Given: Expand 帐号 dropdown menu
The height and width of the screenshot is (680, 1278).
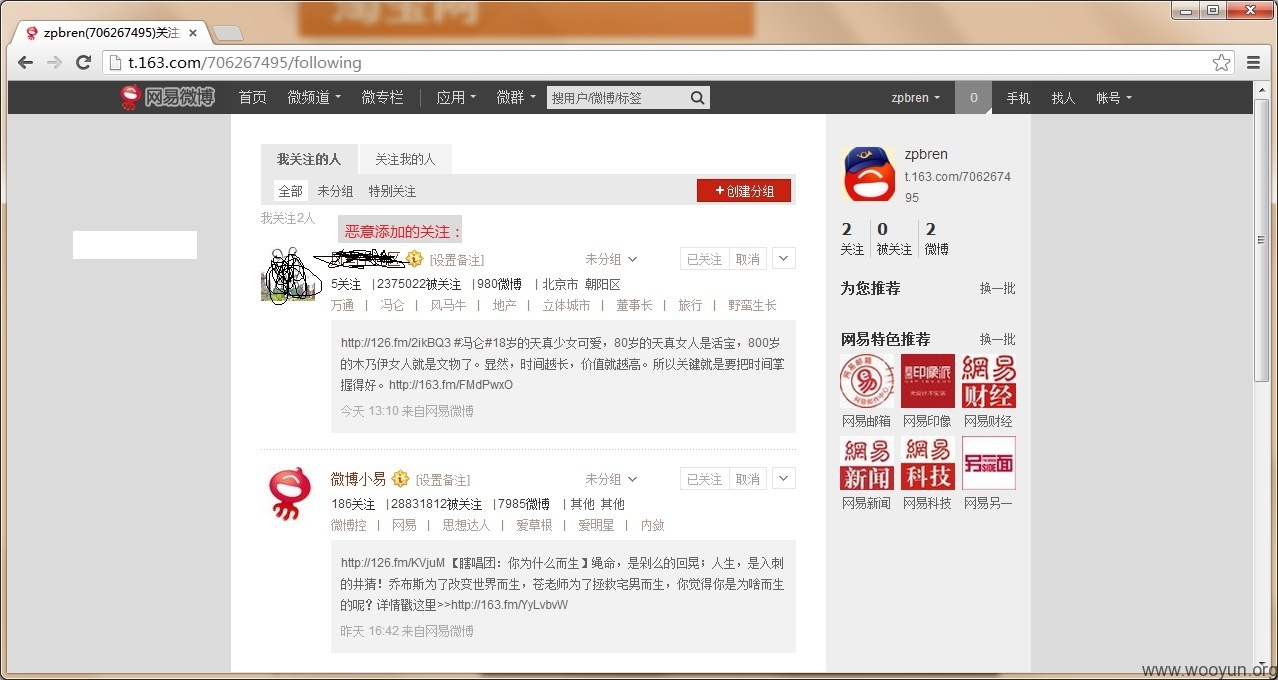Looking at the screenshot, I should point(1113,98).
